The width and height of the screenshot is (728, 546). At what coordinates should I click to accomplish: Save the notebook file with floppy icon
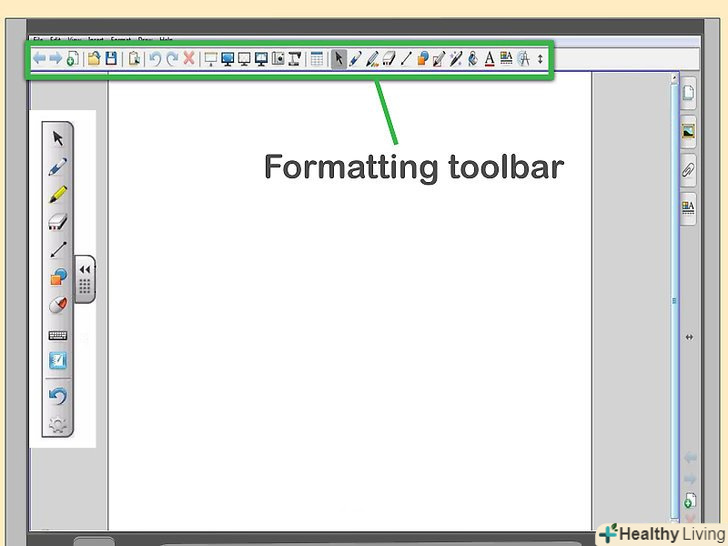pyautogui.click(x=111, y=58)
